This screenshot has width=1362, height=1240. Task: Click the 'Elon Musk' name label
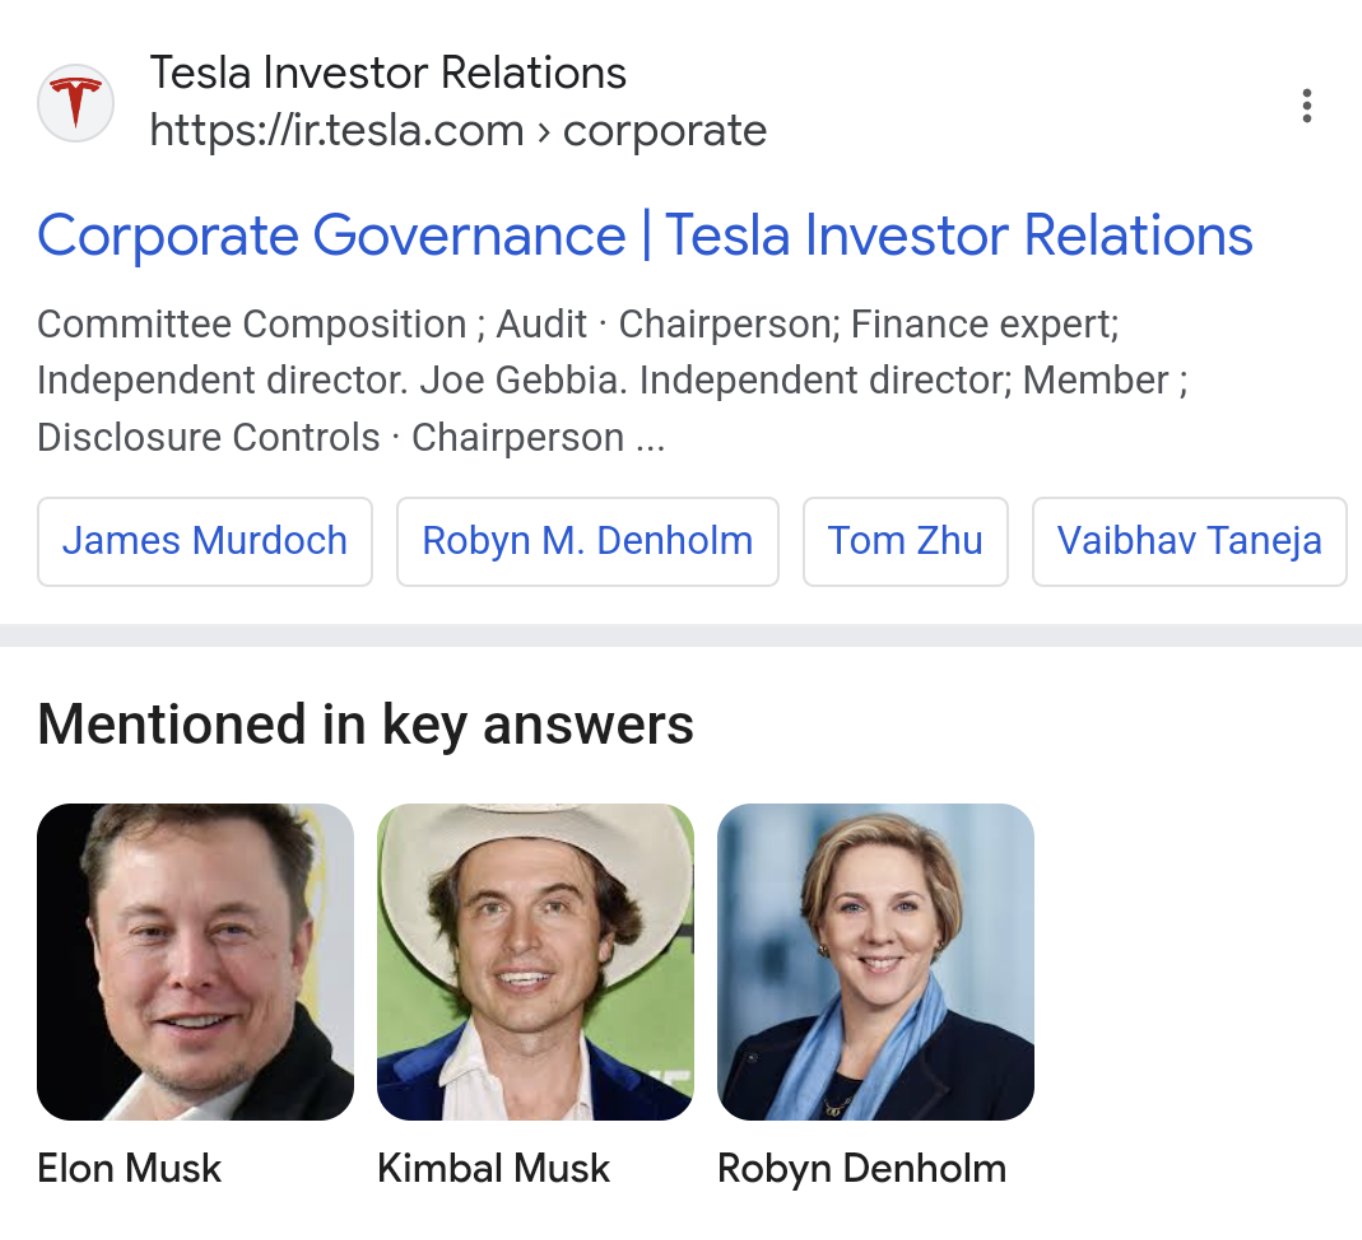tap(129, 1168)
